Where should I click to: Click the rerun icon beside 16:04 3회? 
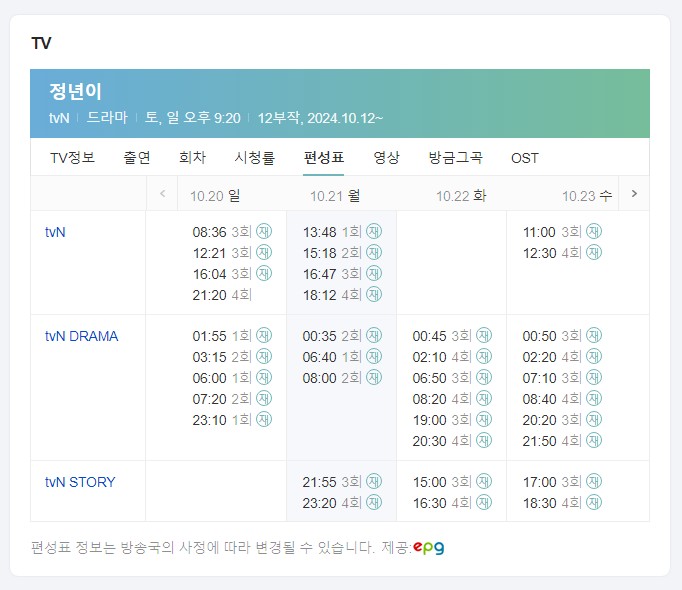click(x=264, y=273)
